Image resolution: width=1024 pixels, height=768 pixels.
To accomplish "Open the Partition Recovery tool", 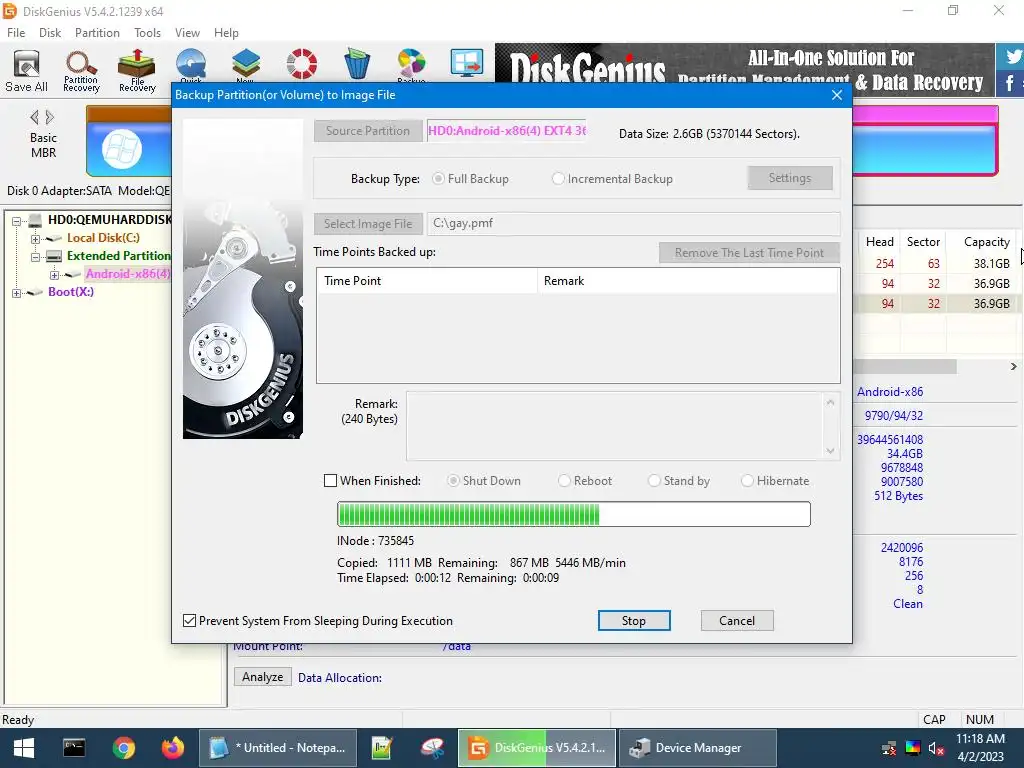I will (x=81, y=71).
